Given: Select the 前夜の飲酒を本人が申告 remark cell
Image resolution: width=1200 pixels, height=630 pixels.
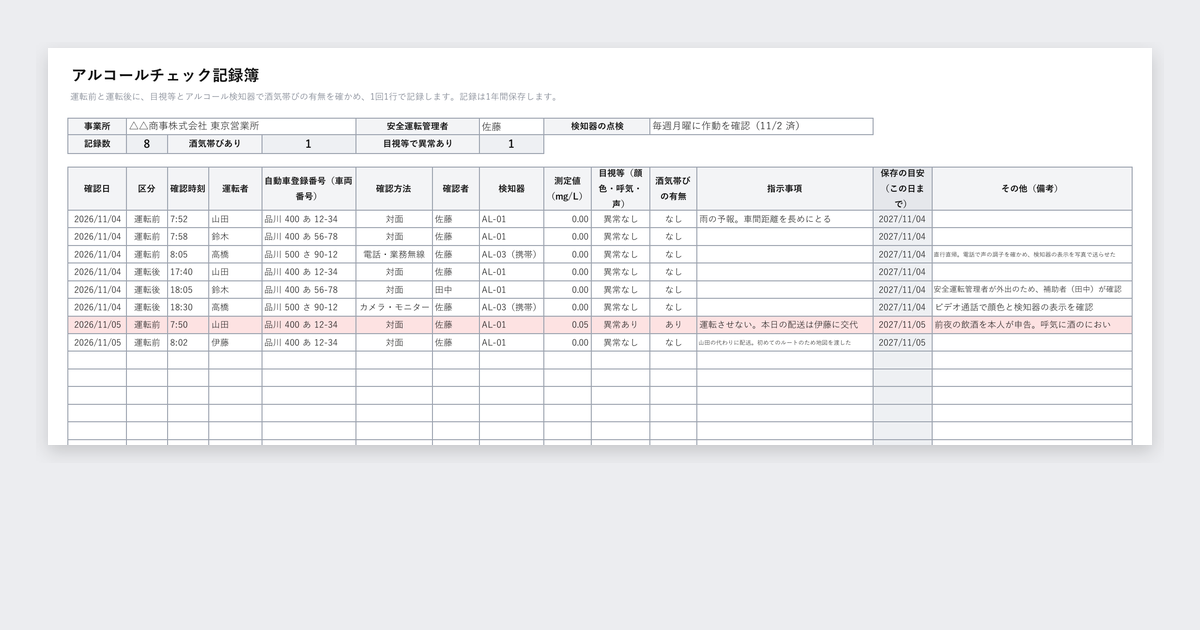Looking at the screenshot, I should point(1031,325).
